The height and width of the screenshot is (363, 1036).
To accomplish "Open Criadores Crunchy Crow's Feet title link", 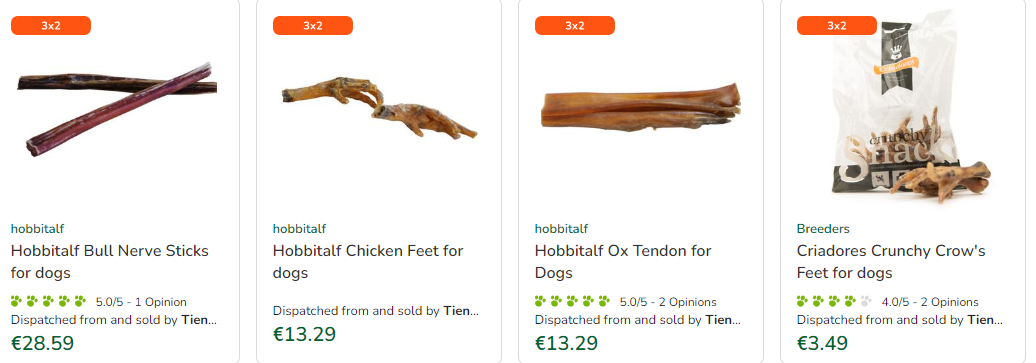I will [891, 262].
